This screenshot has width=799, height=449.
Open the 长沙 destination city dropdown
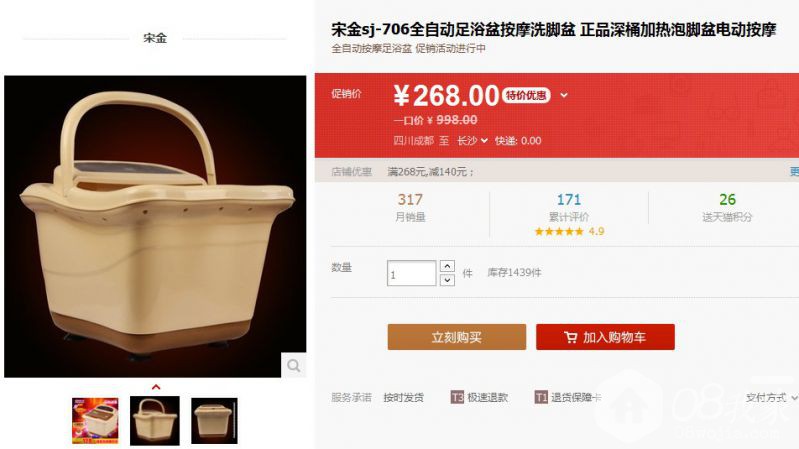point(472,141)
